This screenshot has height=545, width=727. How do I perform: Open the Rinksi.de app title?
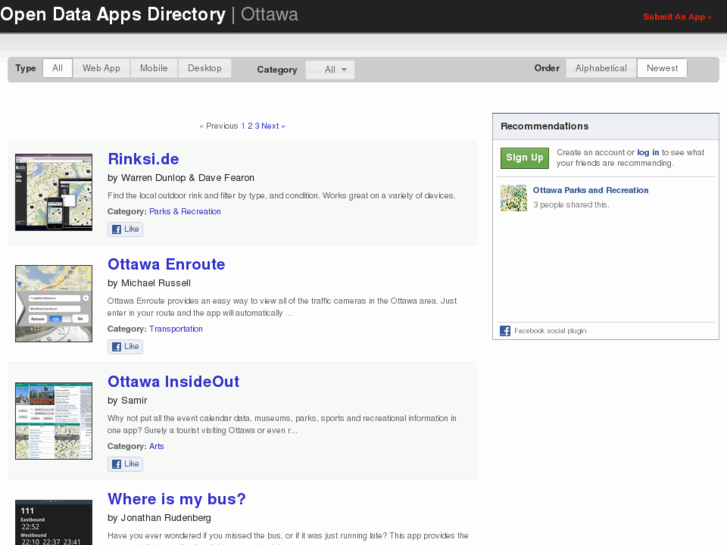143,159
